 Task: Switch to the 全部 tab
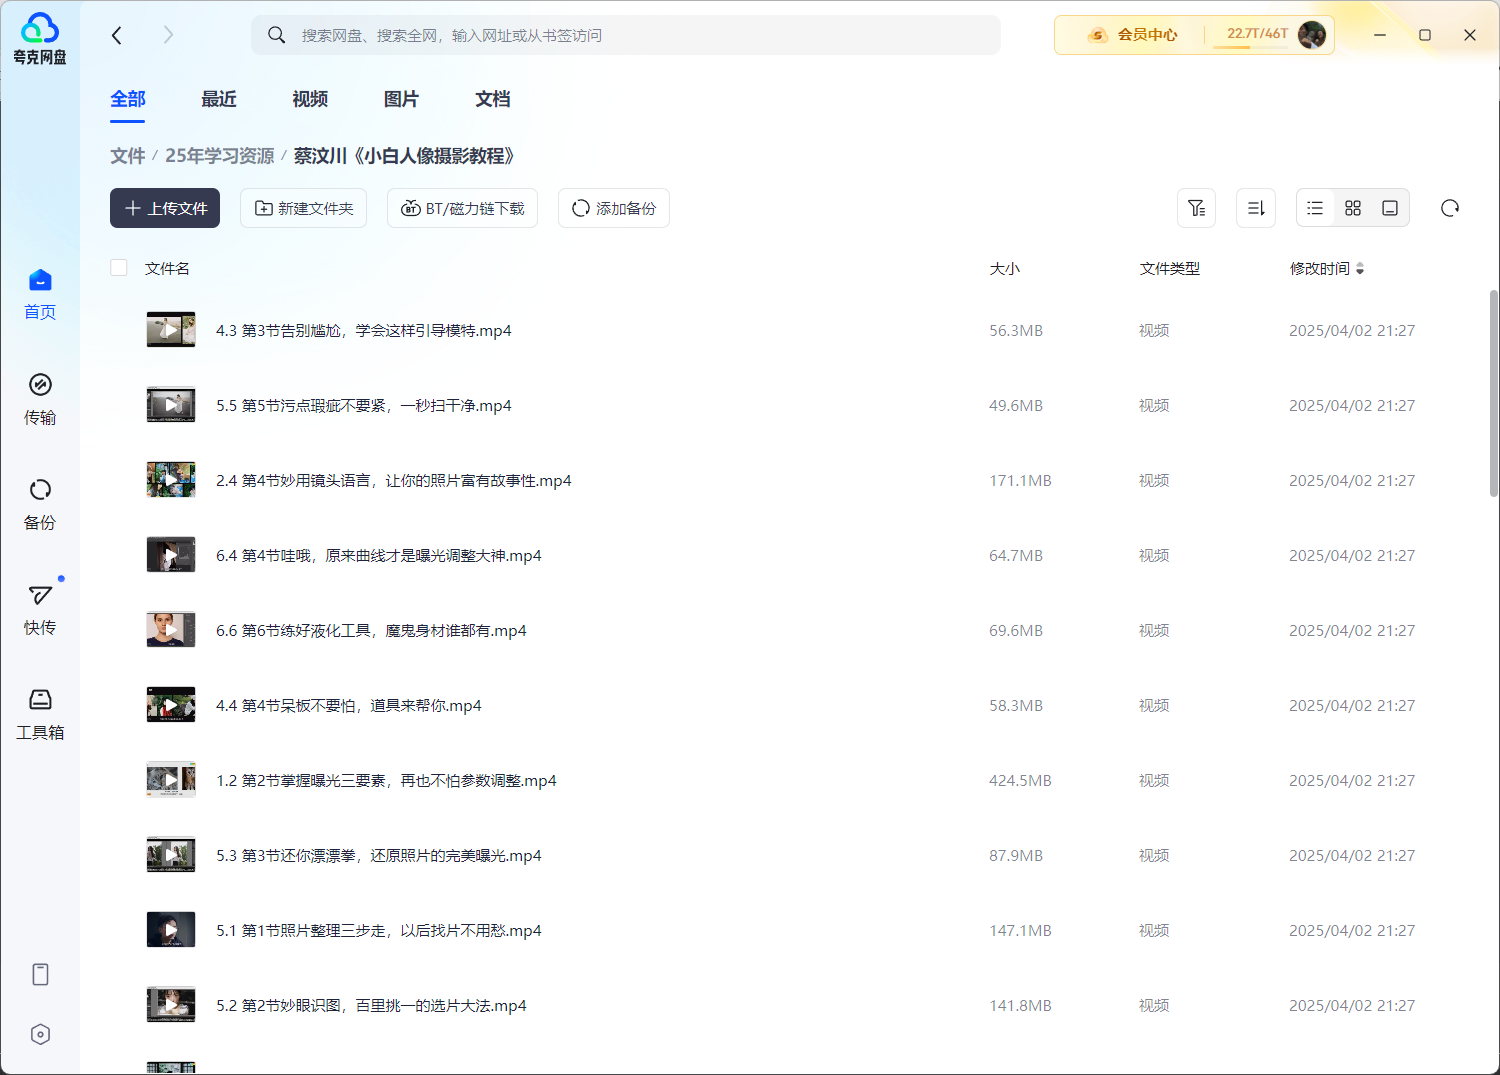coord(128,99)
